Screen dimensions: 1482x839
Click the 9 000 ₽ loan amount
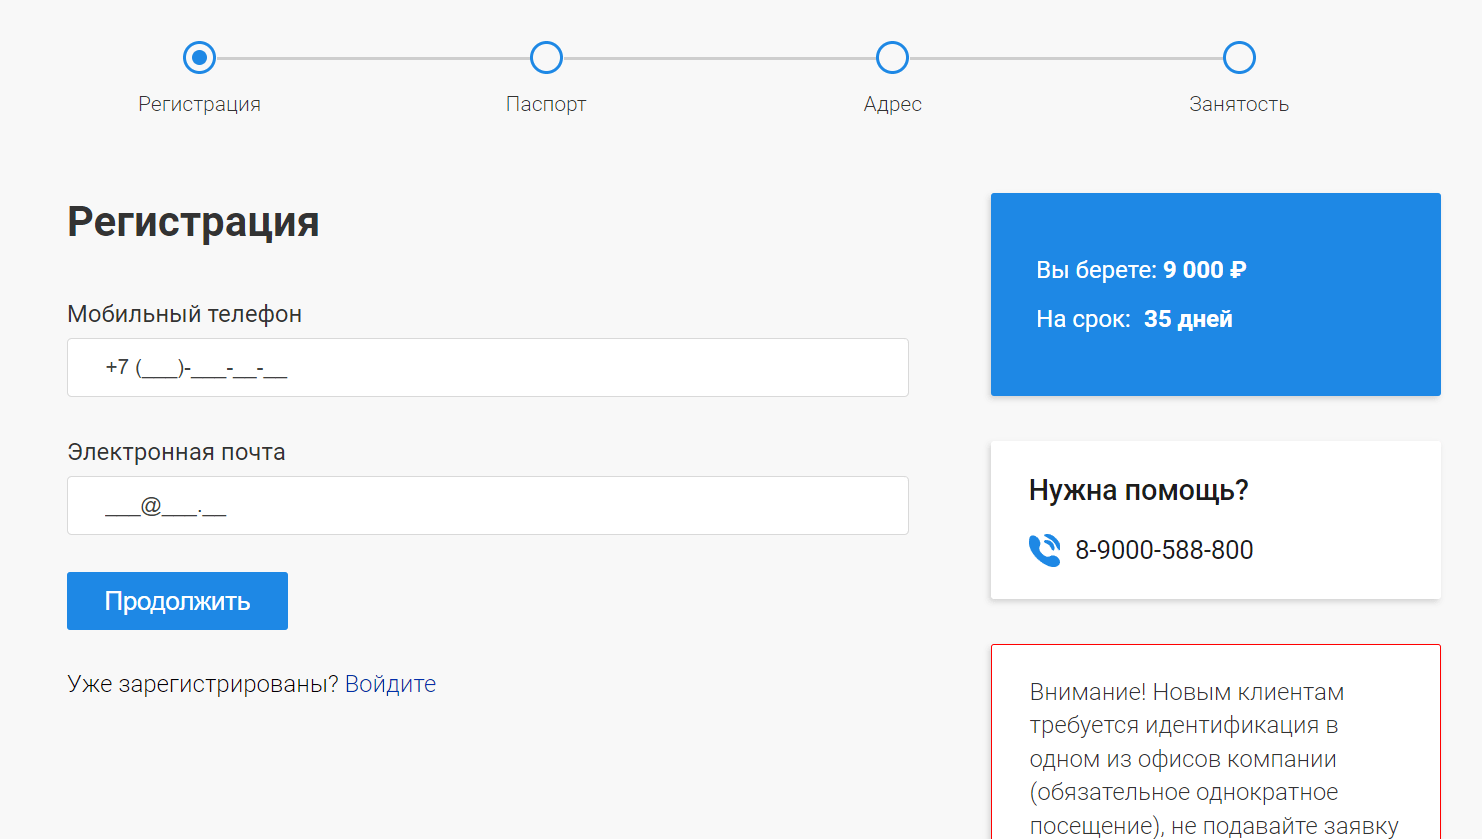click(x=1204, y=270)
